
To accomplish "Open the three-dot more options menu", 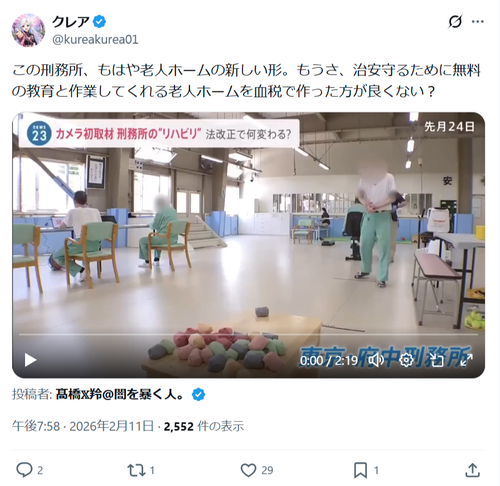I will [477, 22].
